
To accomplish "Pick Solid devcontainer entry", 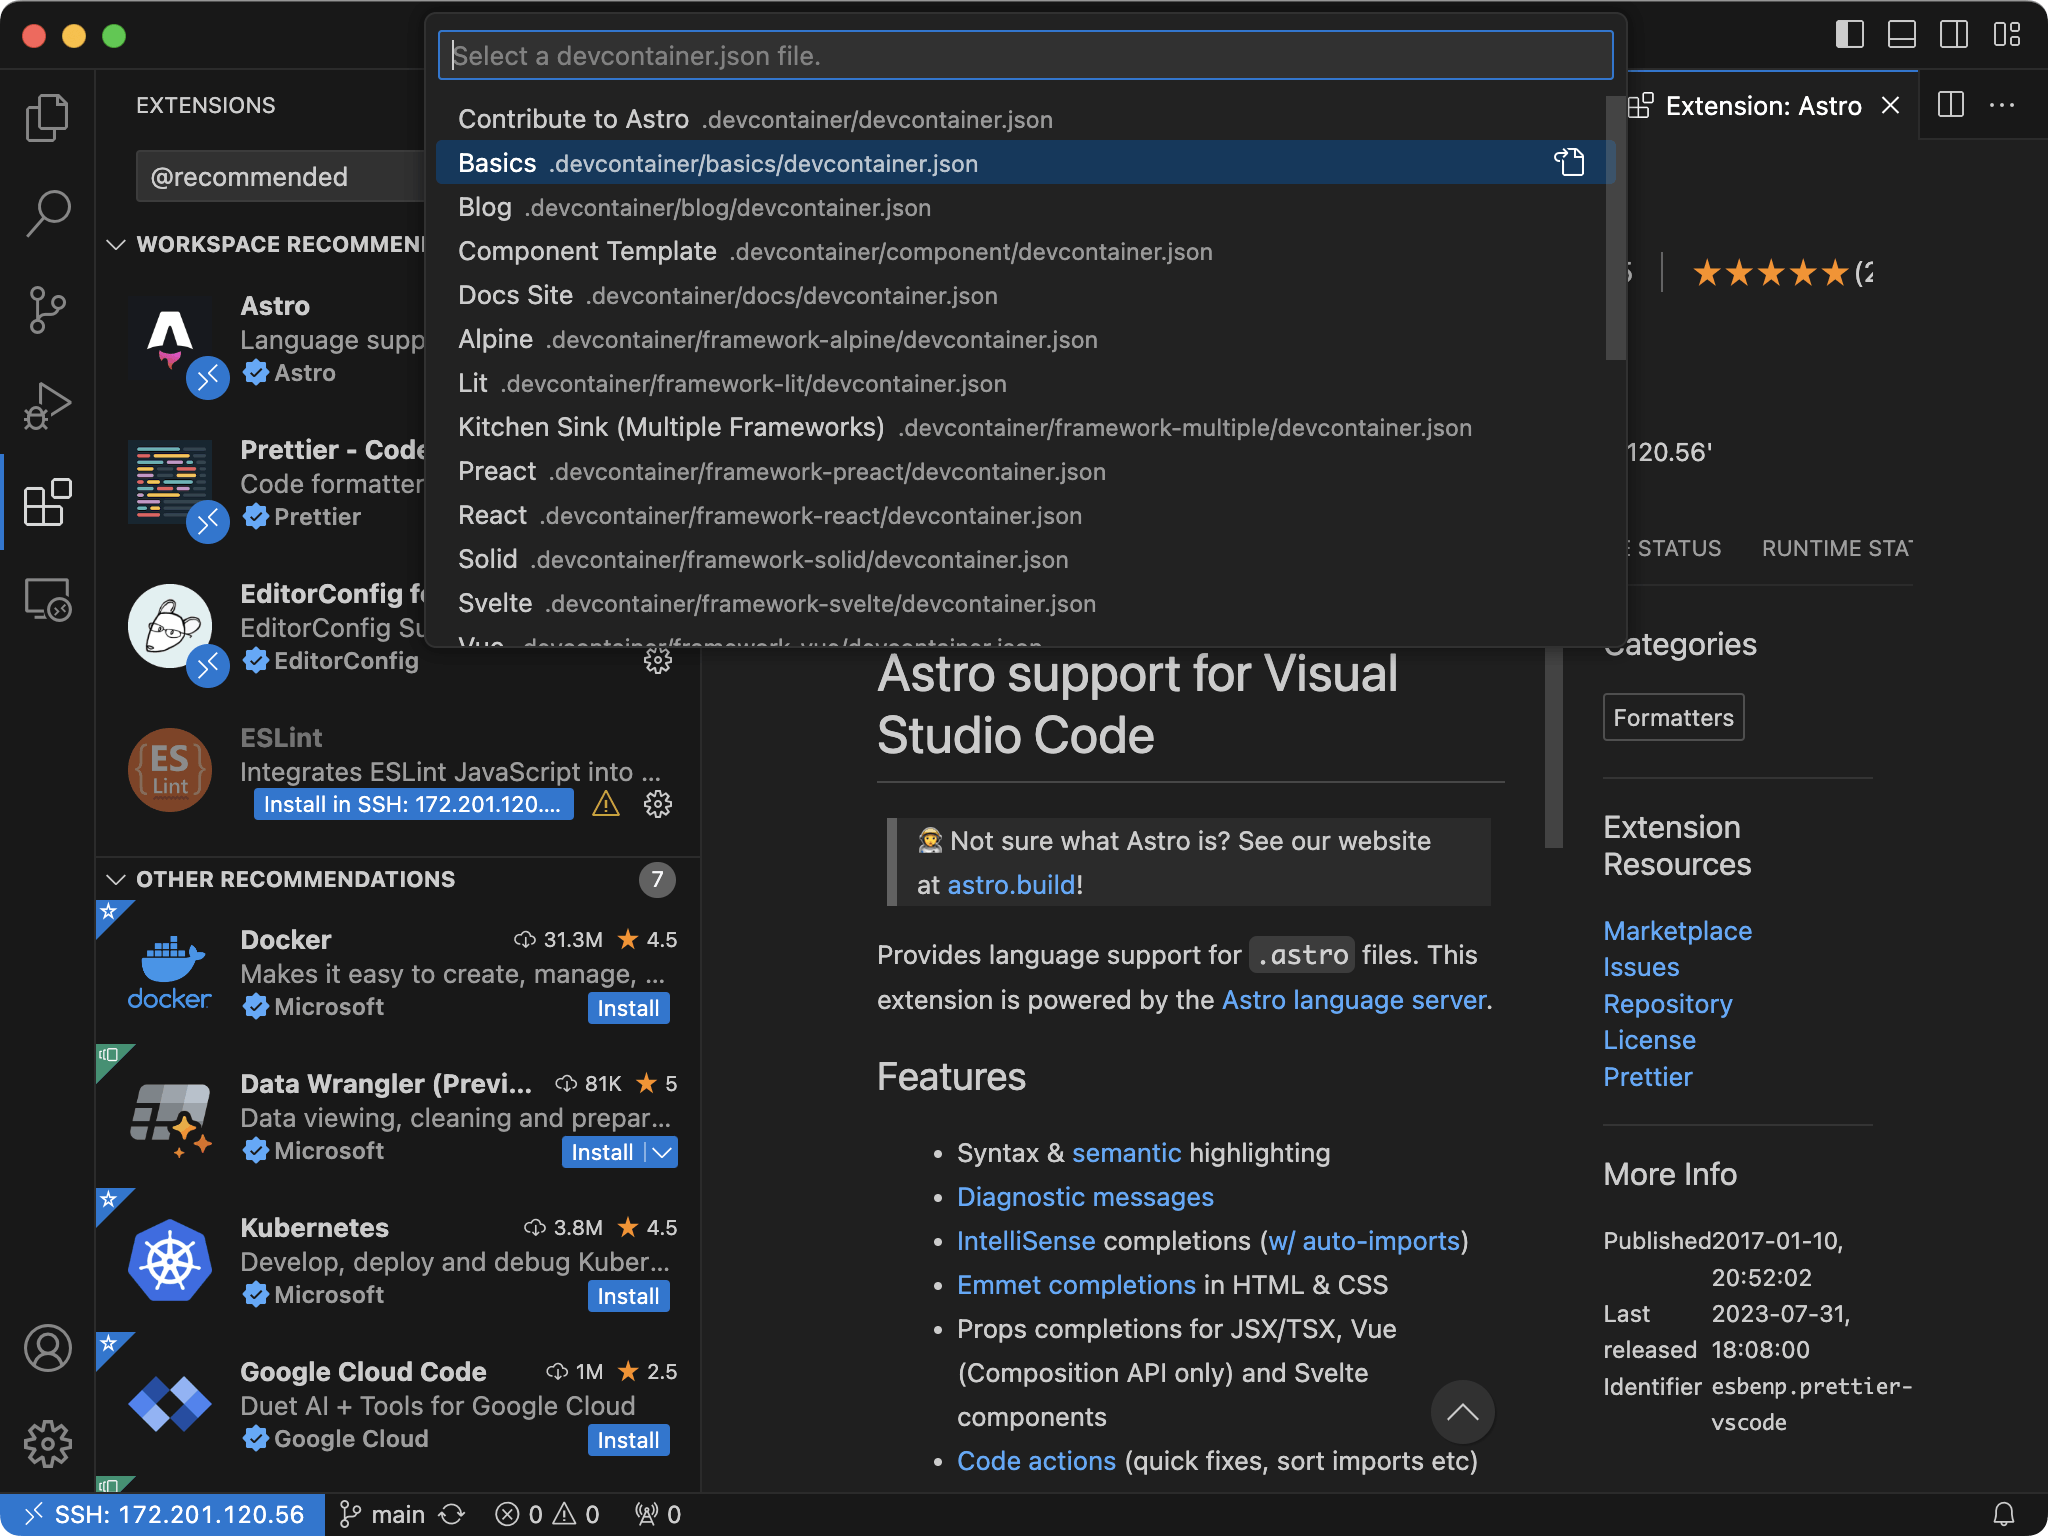I will pyautogui.click(x=1021, y=559).
